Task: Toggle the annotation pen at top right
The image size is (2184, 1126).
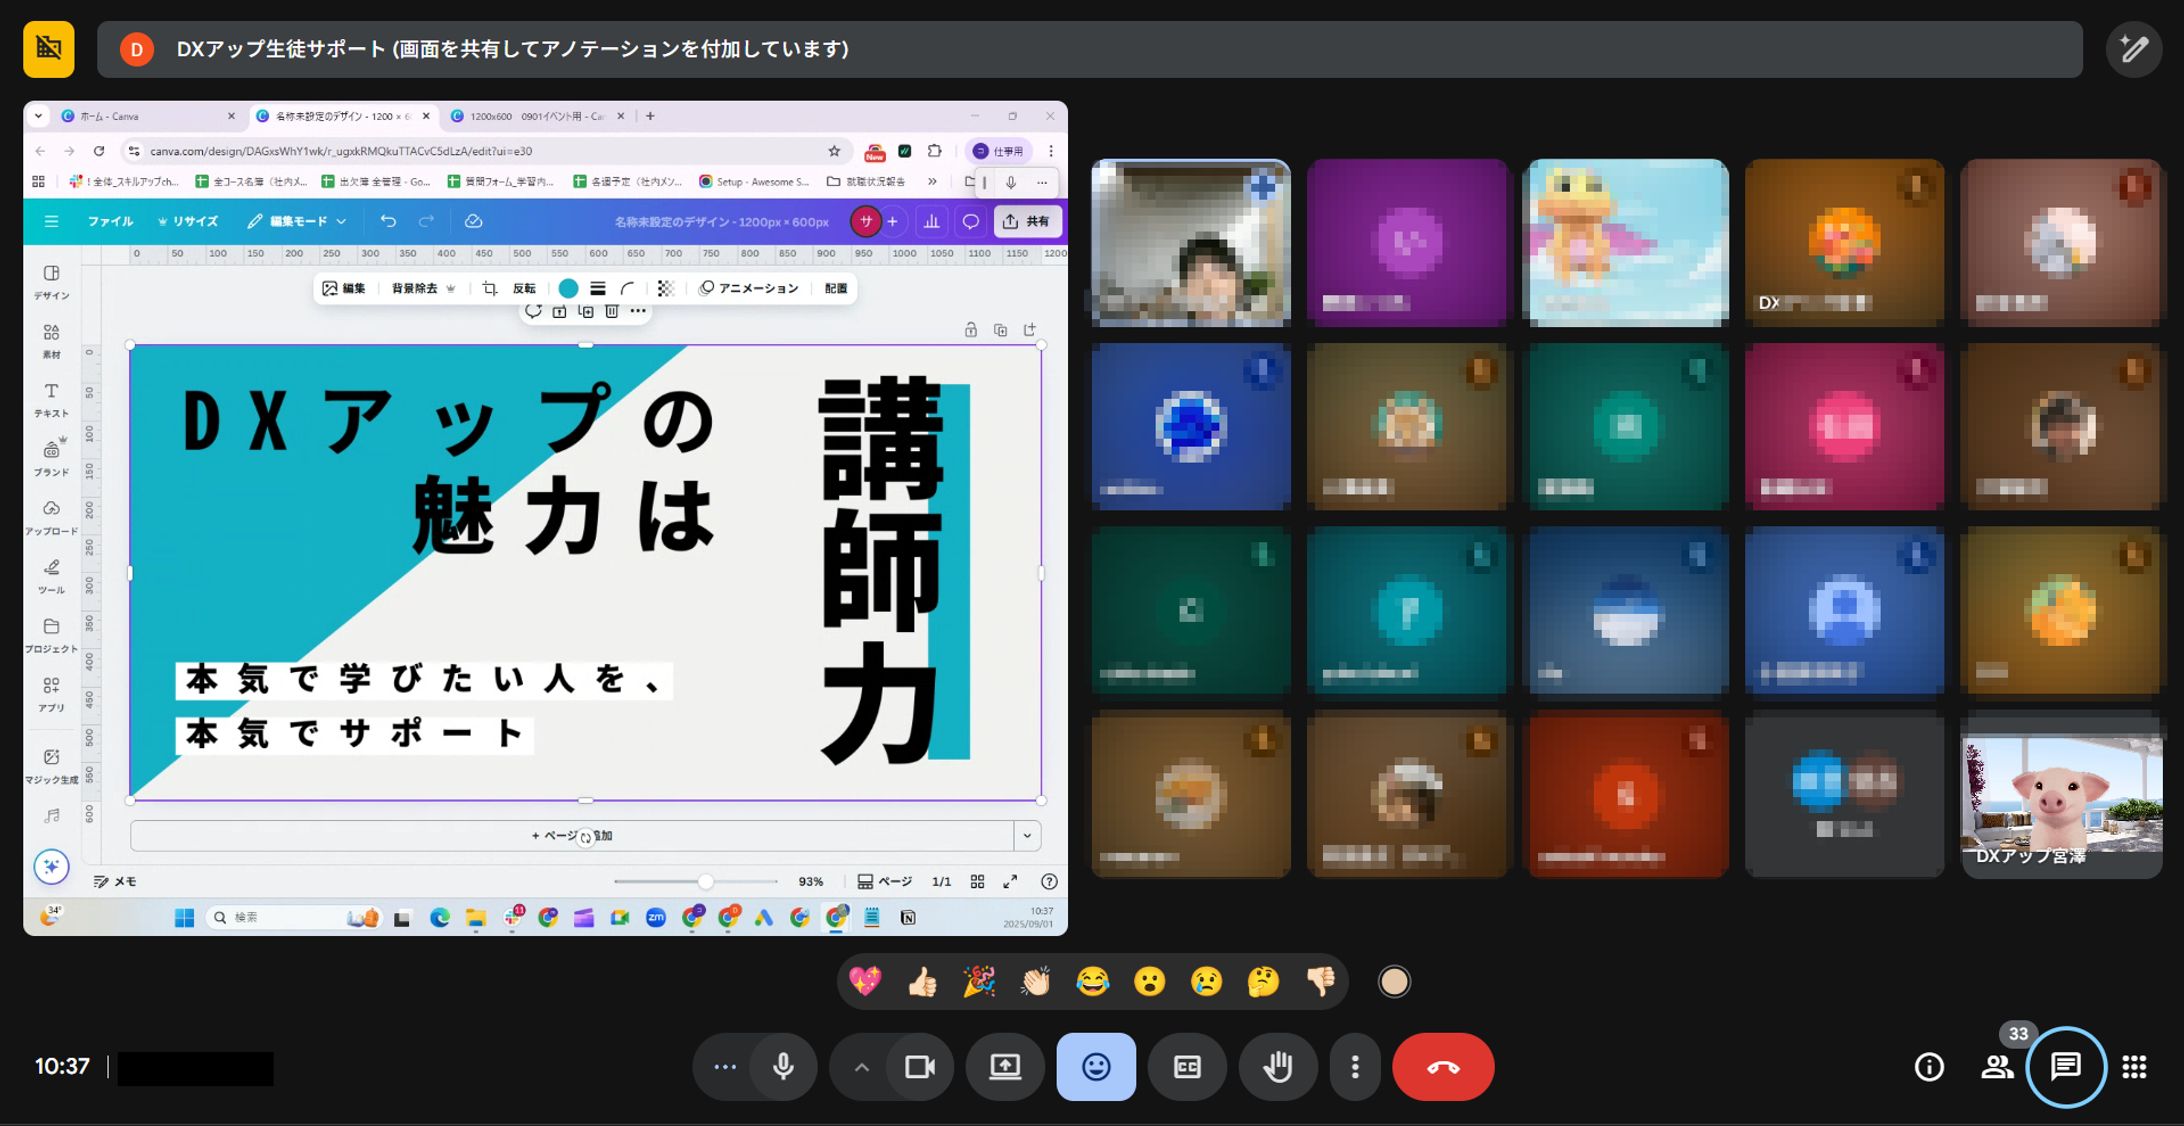Action: [x=2134, y=49]
